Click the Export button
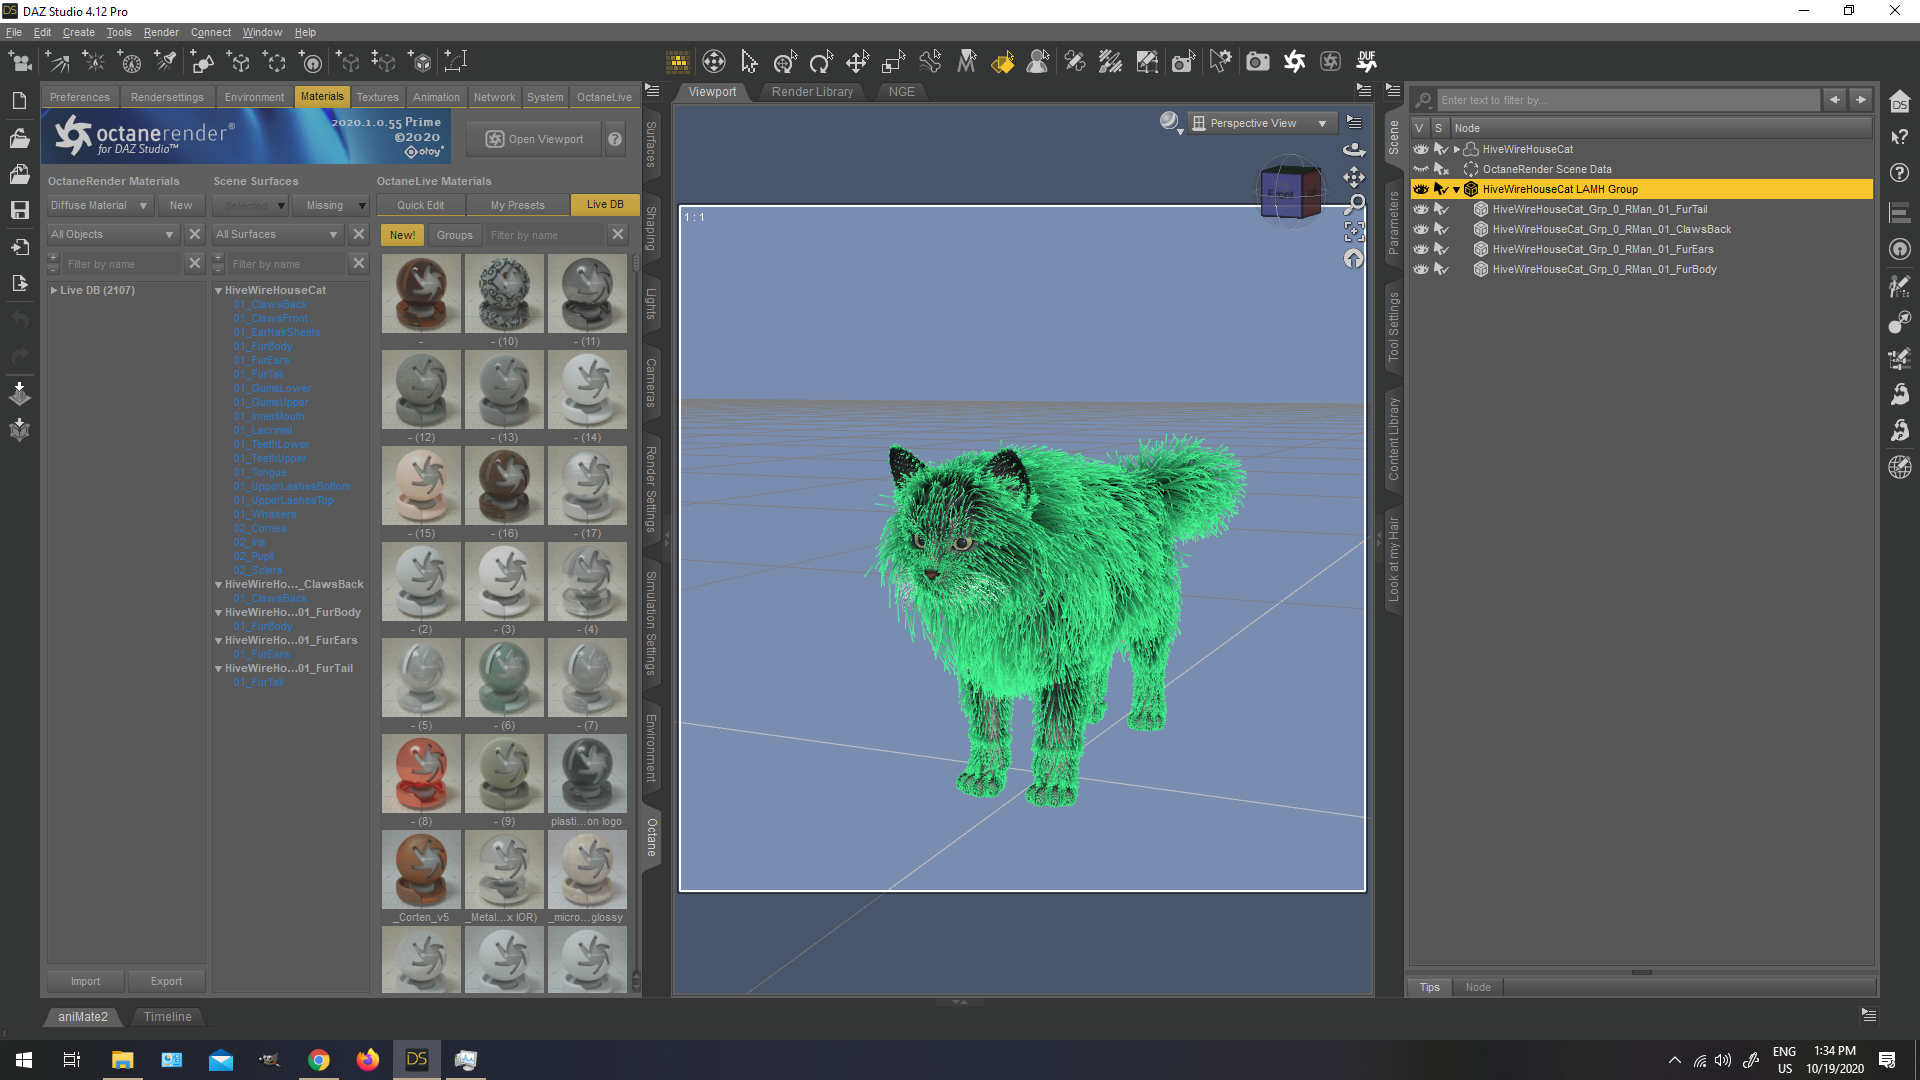This screenshot has height=1080, width=1920. click(x=166, y=981)
